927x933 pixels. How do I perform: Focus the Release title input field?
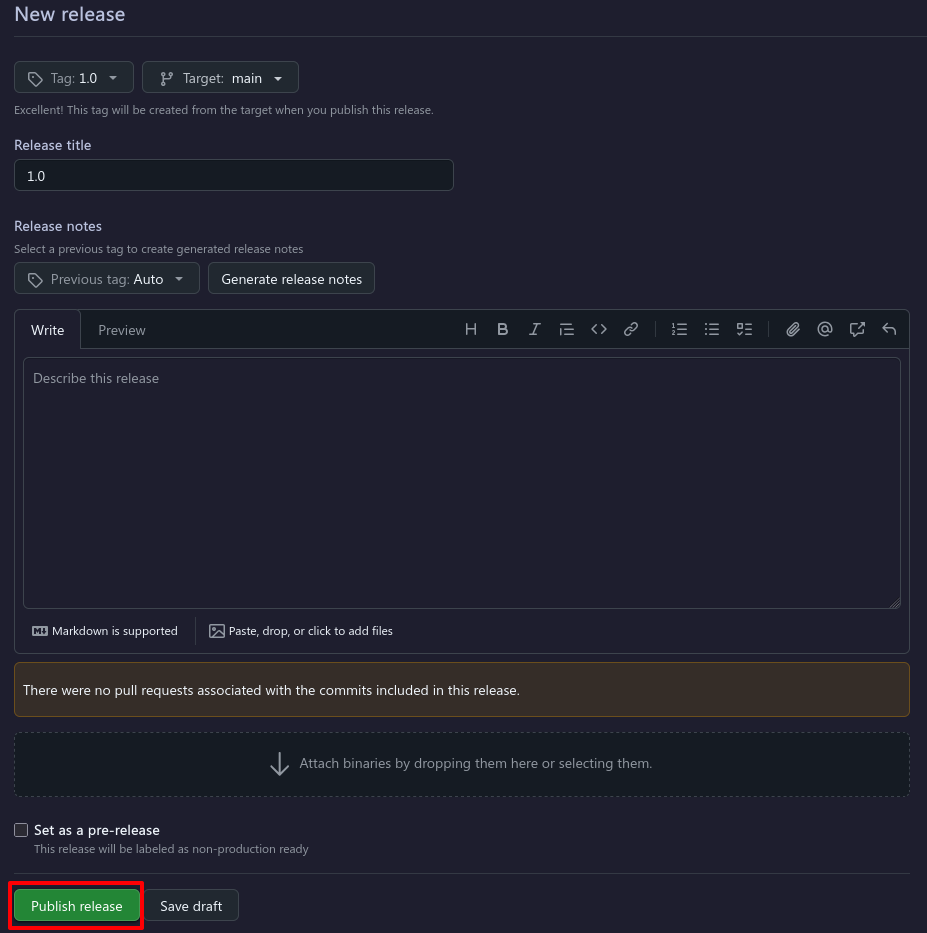click(234, 176)
